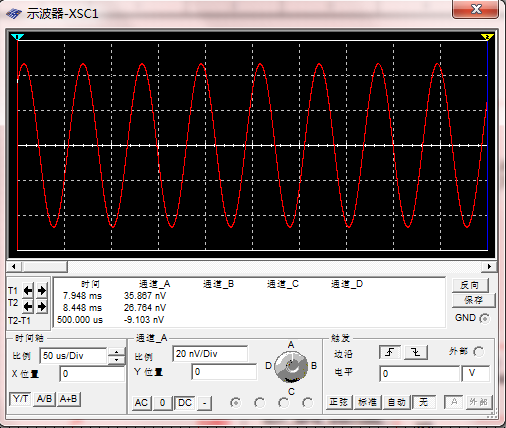506x428 pixels.
Task: Set channel A coupling to AC
Action: click(x=141, y=403)
